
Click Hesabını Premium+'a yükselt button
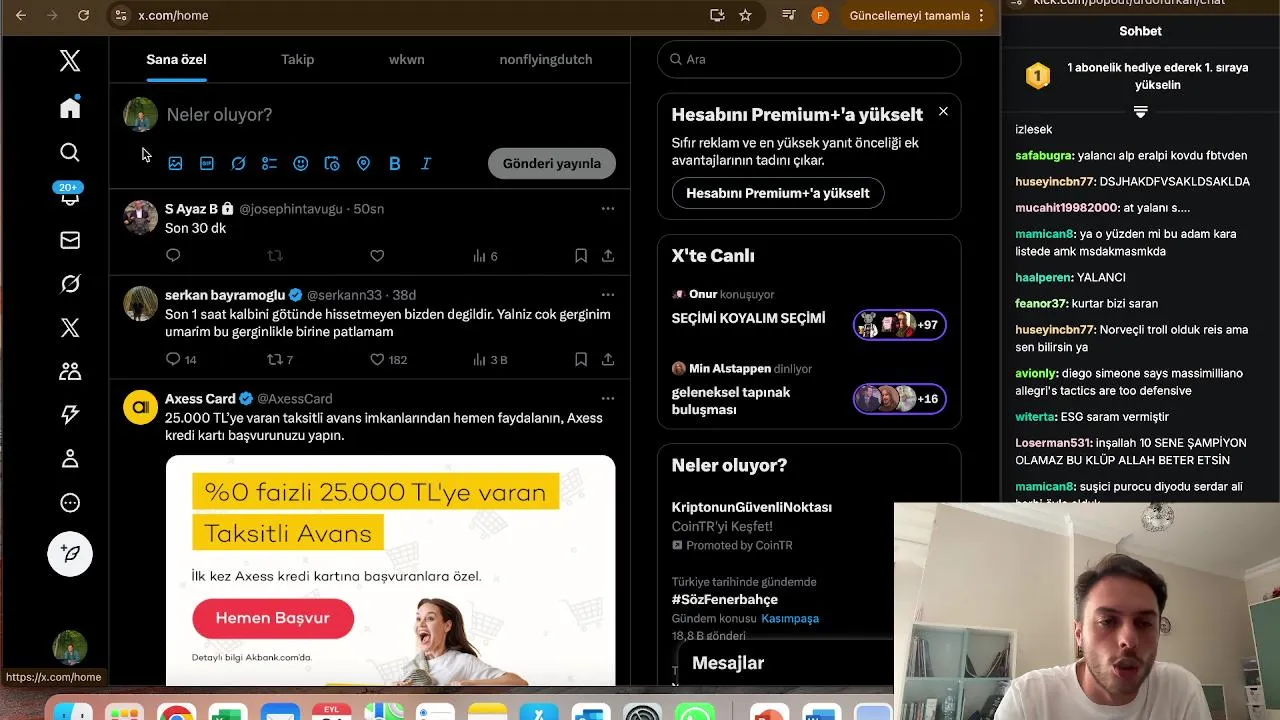pyautogui.click(x=778, y=193)
